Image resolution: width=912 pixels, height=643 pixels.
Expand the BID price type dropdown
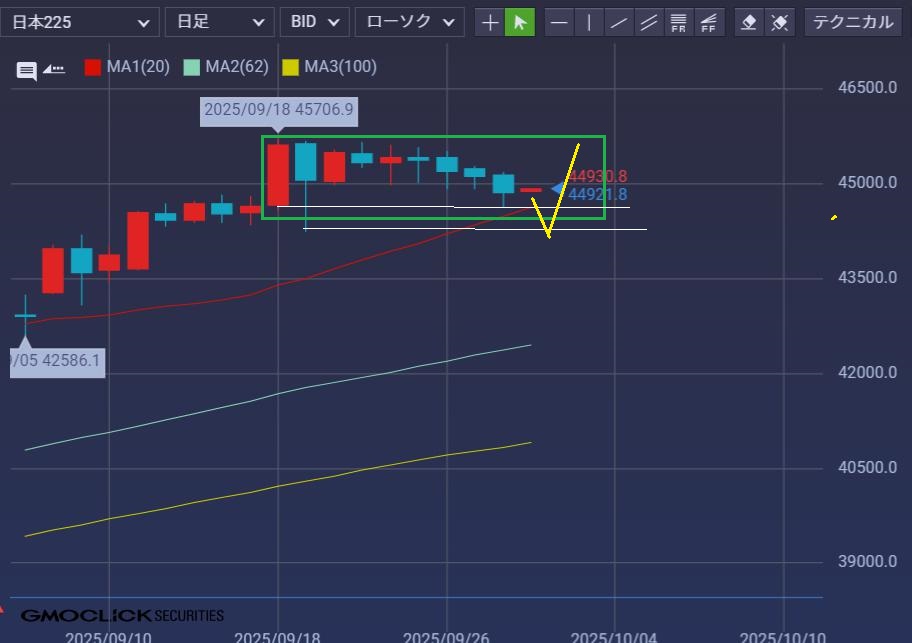(314, 22)
